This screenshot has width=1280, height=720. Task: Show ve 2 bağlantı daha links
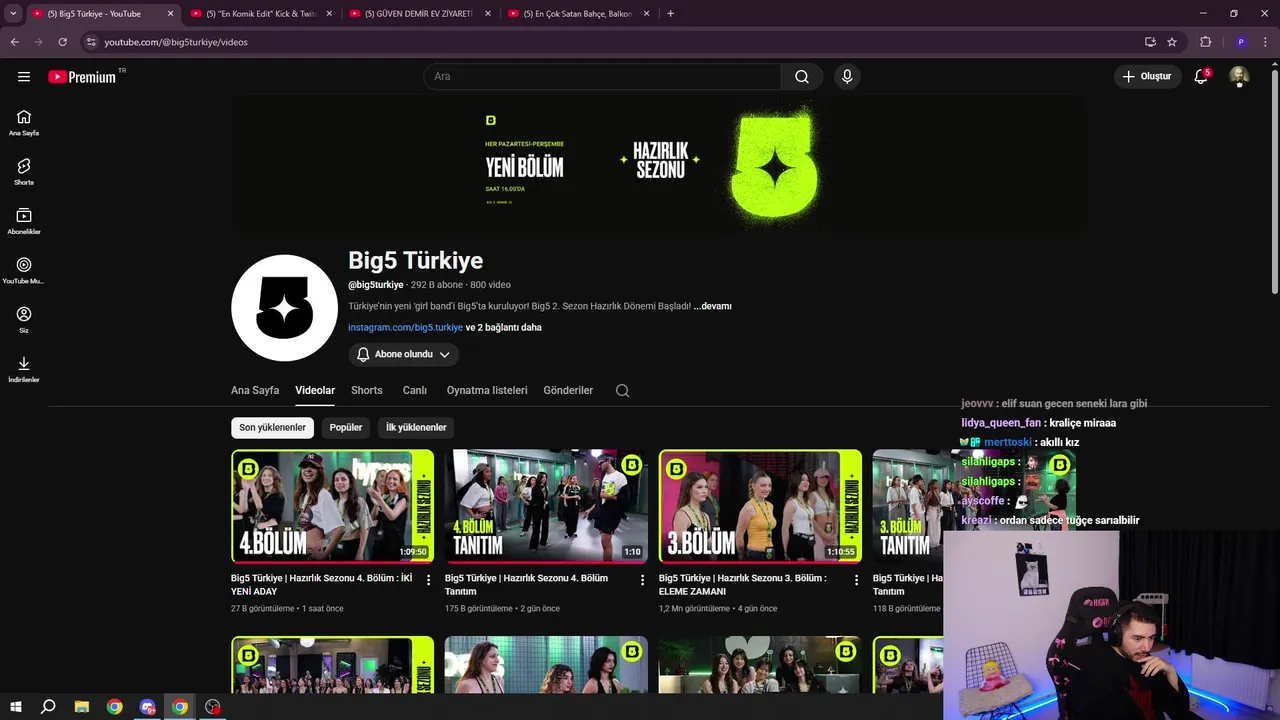click(x=504, y=327)
